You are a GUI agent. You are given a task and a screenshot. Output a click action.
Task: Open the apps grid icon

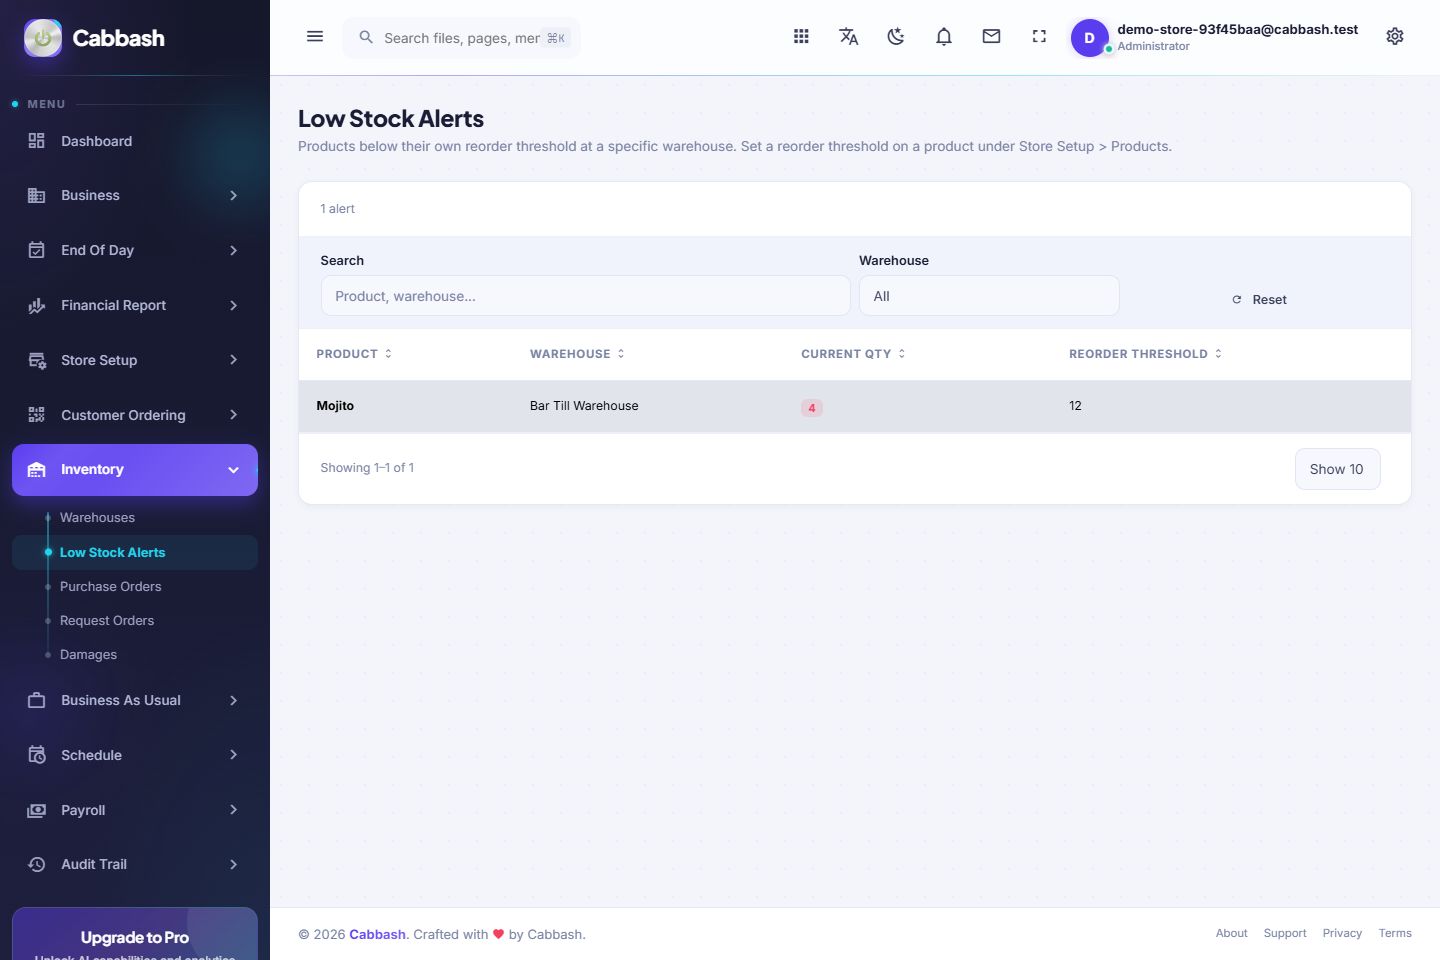coord(801,37)
